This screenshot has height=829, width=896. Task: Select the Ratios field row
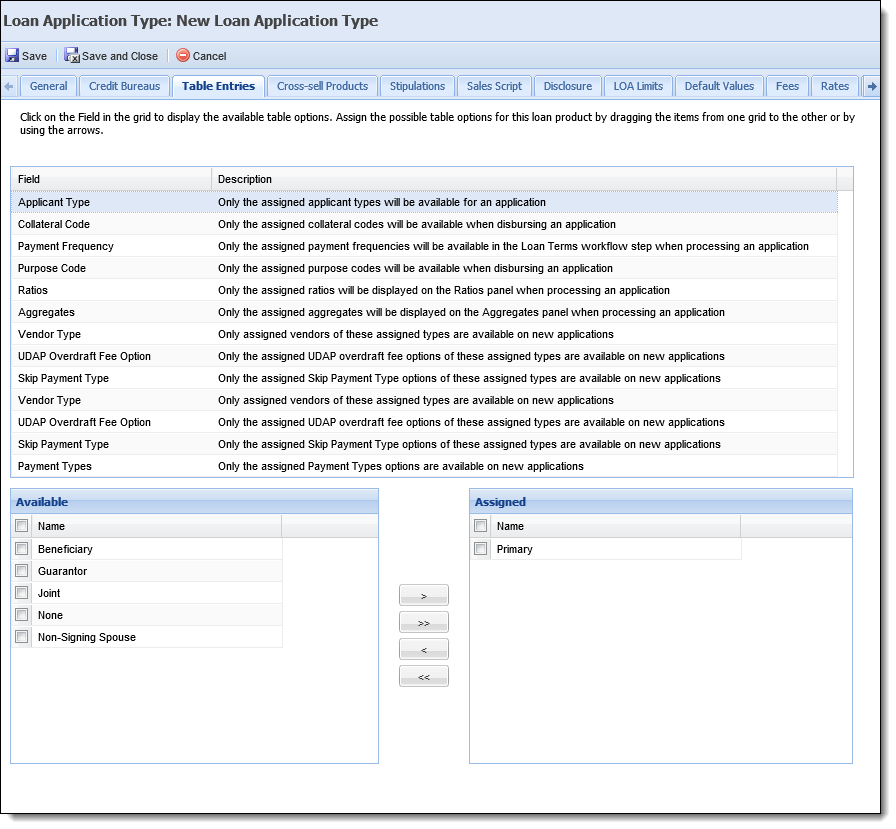click(424, 290)
